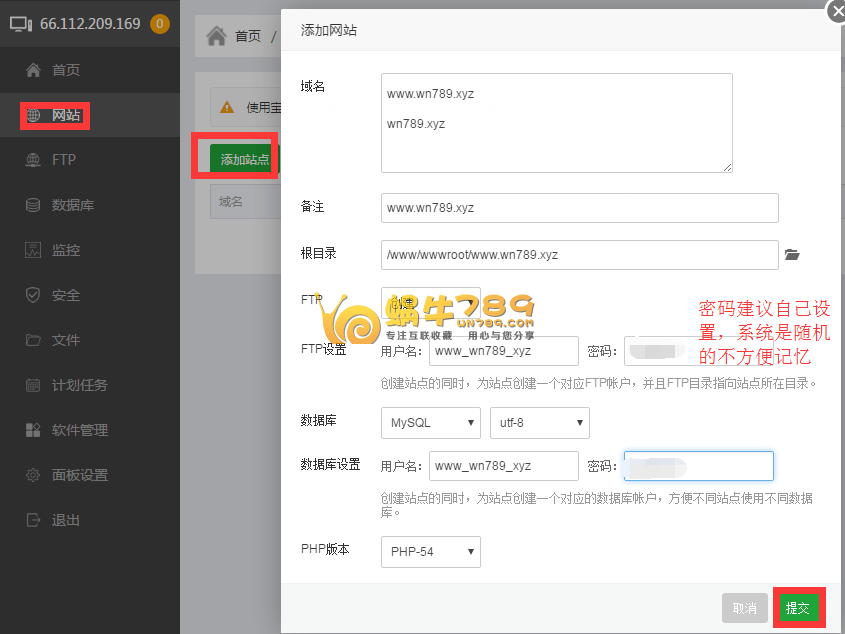
Task: Click the database 密码 password field
Action: point(698,466)
